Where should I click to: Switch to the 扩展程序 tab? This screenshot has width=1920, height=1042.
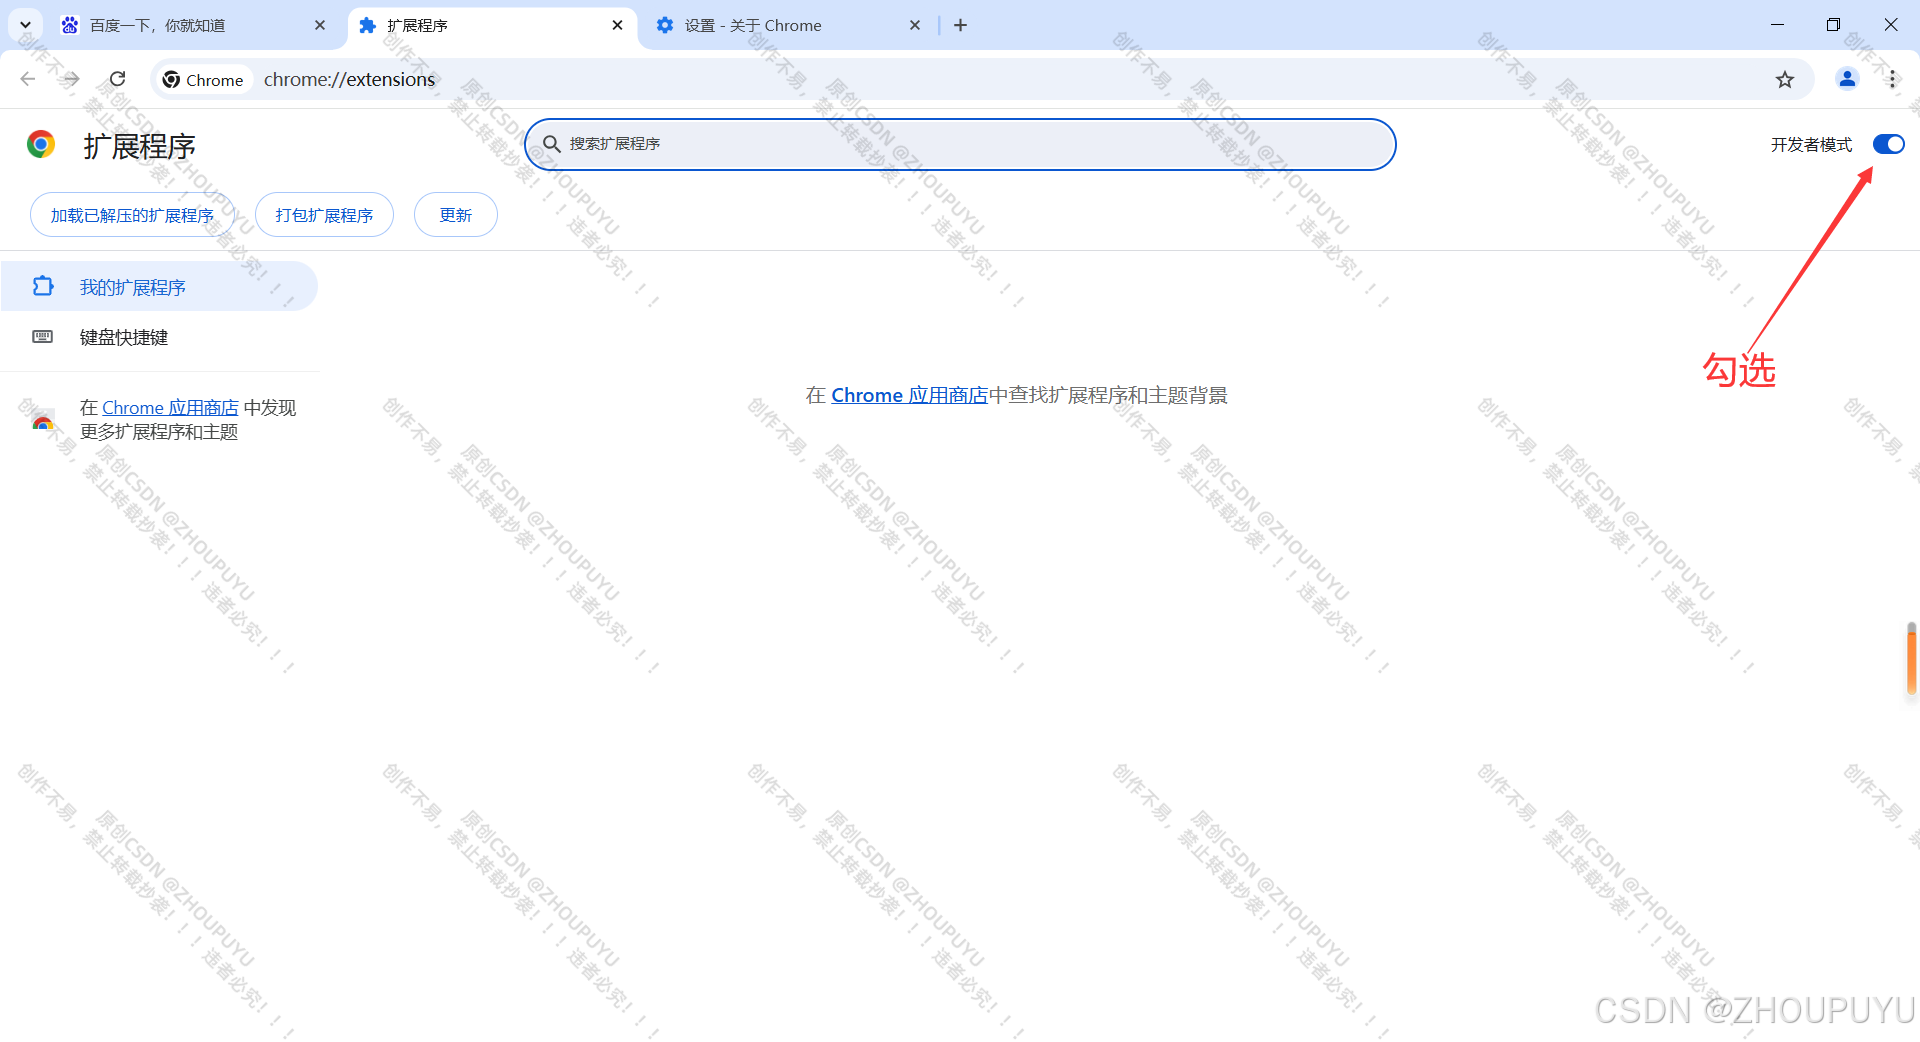(491, 25)
